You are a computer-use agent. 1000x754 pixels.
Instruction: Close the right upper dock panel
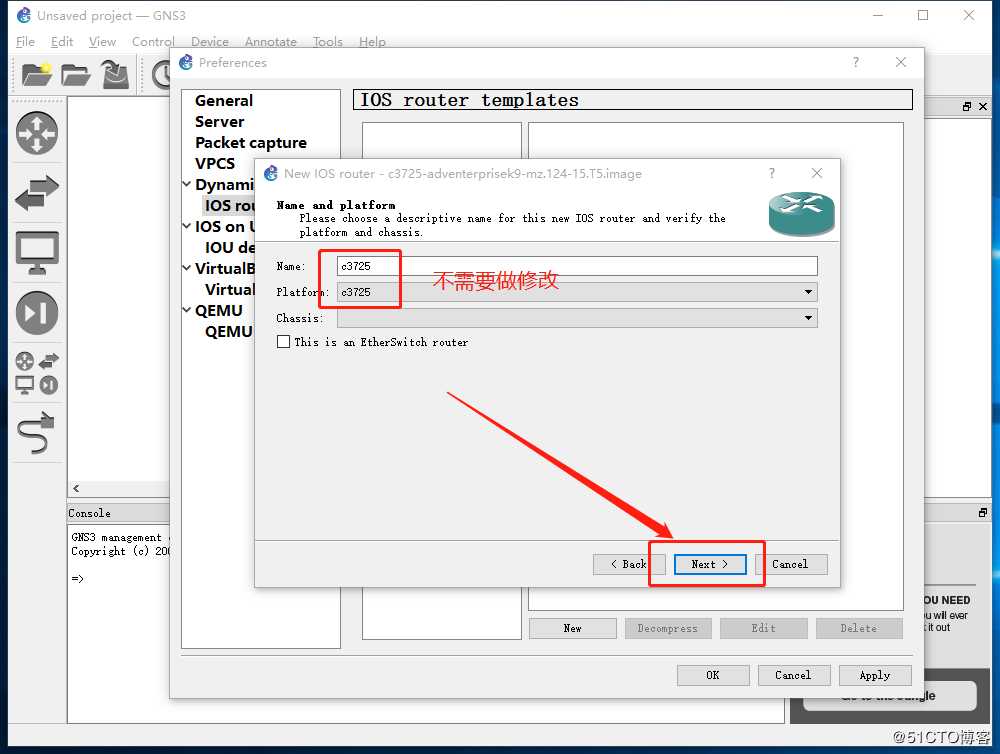(x=983, y=107)
